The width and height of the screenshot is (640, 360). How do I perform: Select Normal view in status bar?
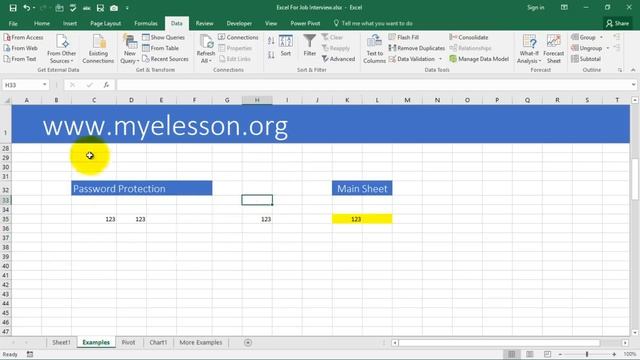click(511, 354)
